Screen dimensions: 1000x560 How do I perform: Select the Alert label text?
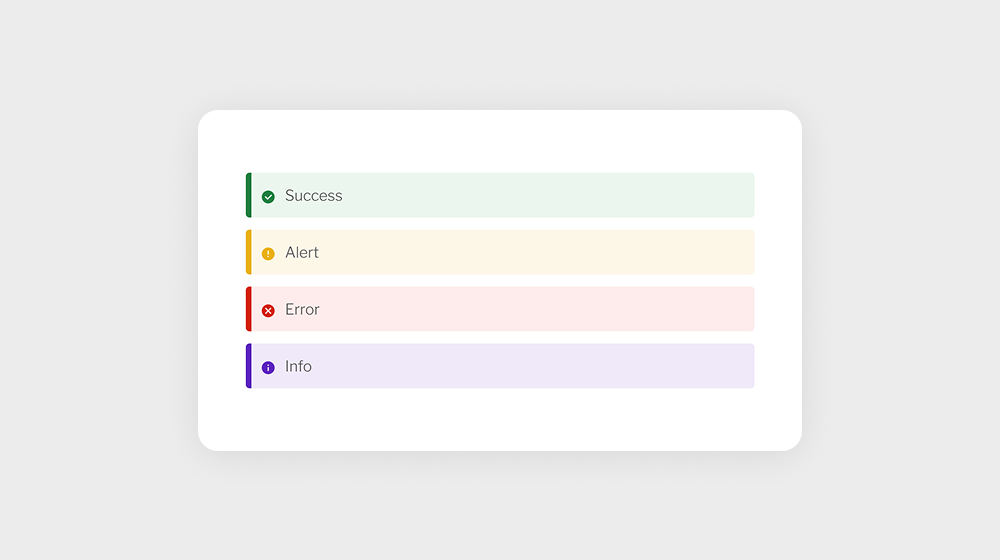(x=301, y=253)
